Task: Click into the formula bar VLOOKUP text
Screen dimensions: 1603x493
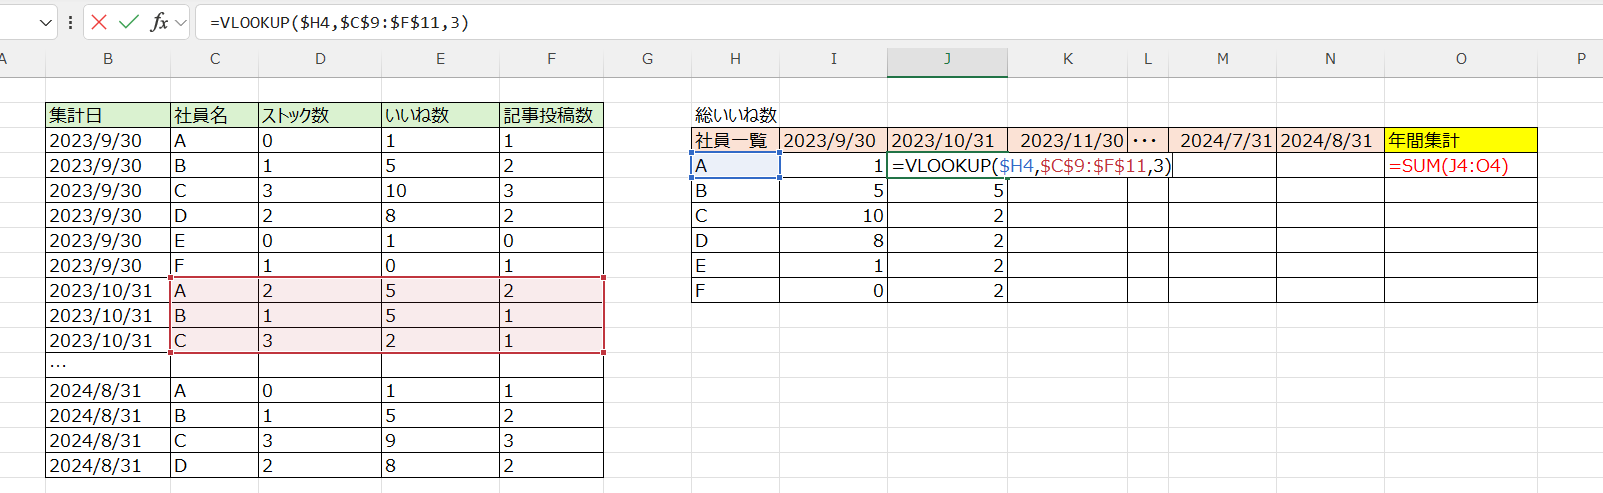Action: point(339,22)
